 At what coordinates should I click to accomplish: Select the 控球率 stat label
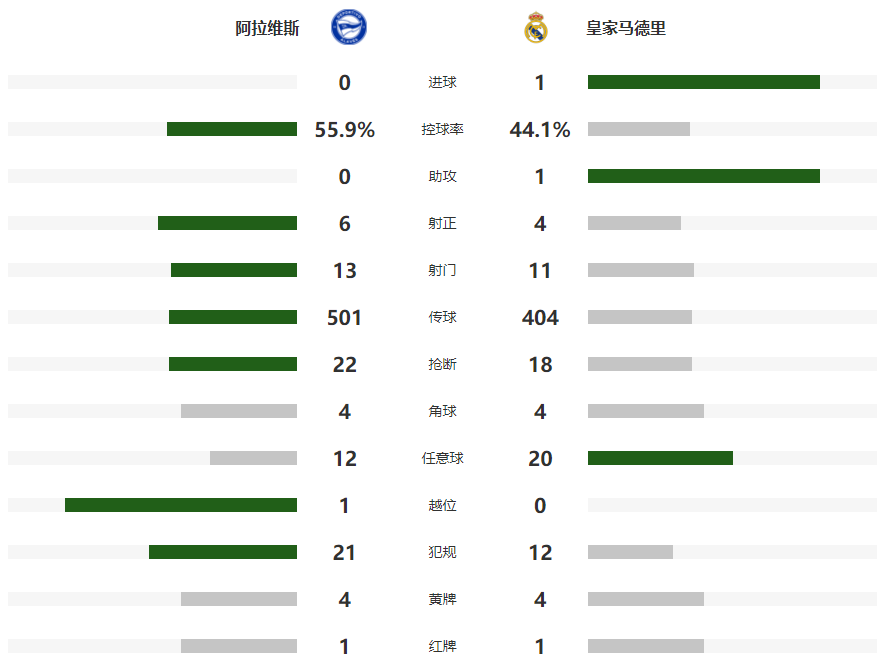point(442,130)
